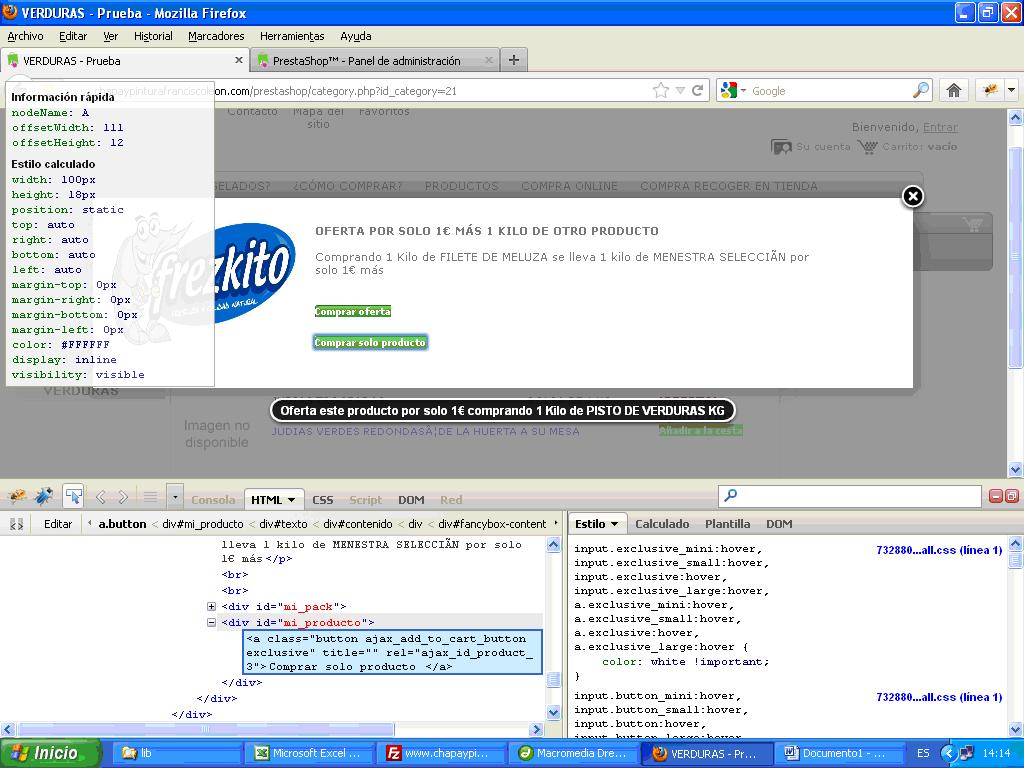
Task: Close the VERDURAS - Prueba tab
Action: coord(238,60)
